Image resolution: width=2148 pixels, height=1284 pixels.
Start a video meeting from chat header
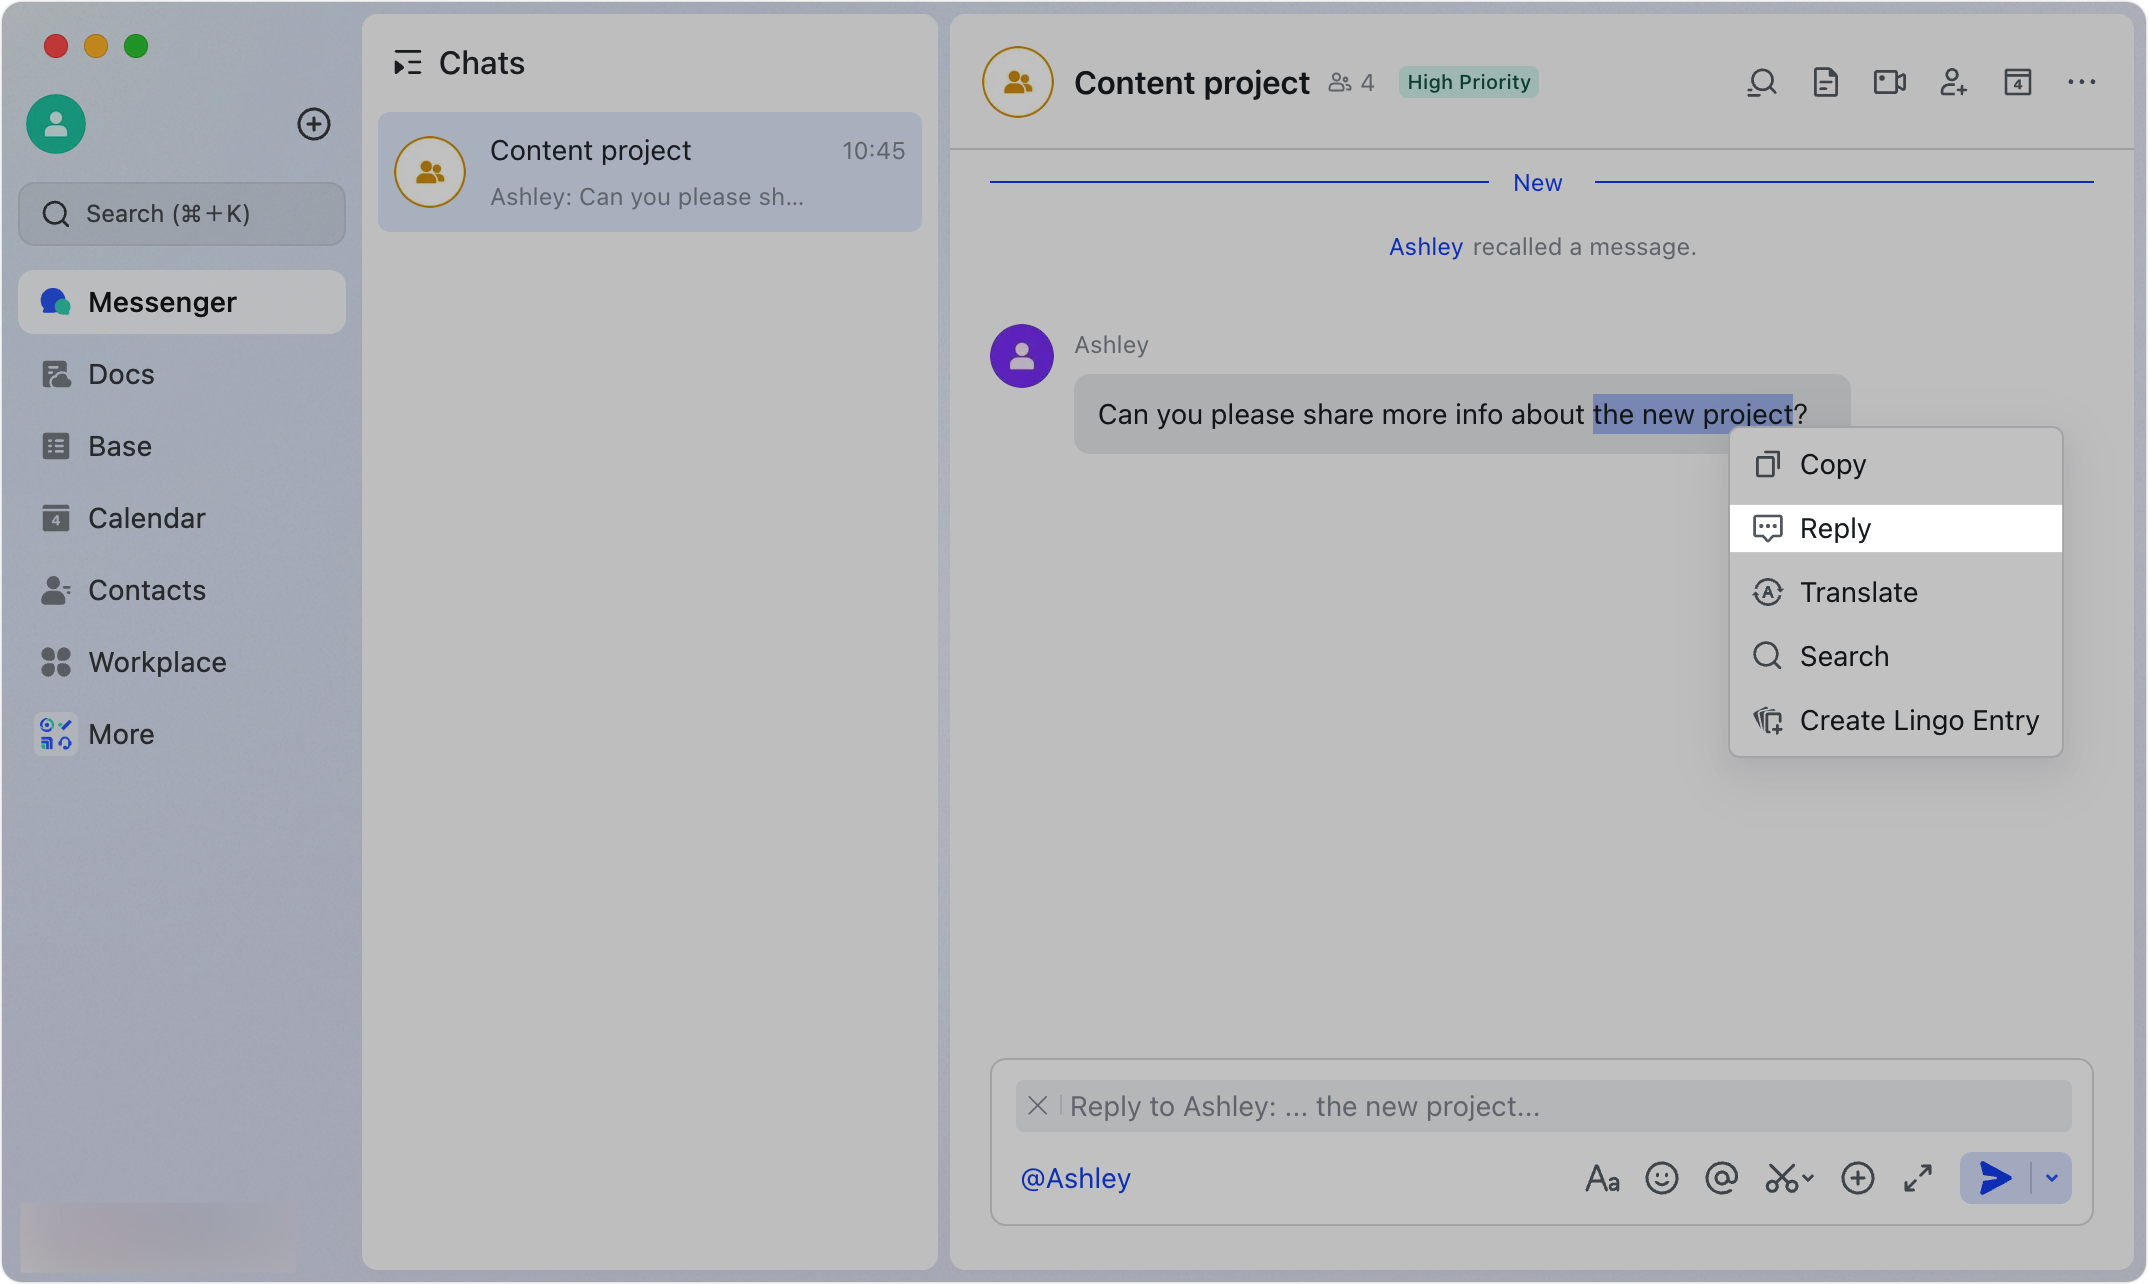pos(1889,82)
